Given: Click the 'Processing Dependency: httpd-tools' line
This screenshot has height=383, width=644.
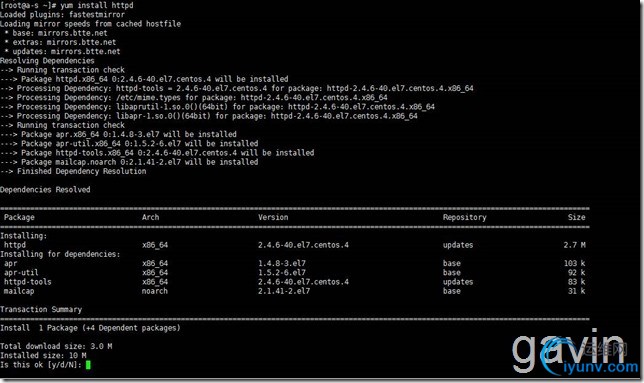Looking at the screenshot, I should point(237,88).
